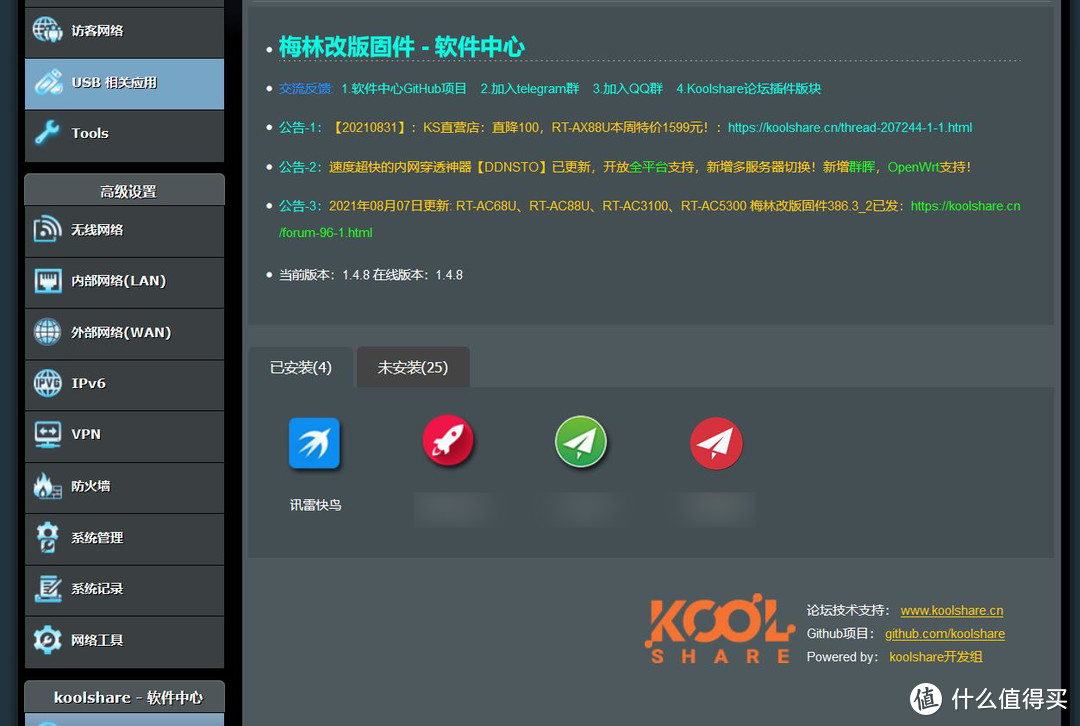Visit the www.koolshare.cn support link
This screenshot has height=726, width=1080.
click(951, 610)
